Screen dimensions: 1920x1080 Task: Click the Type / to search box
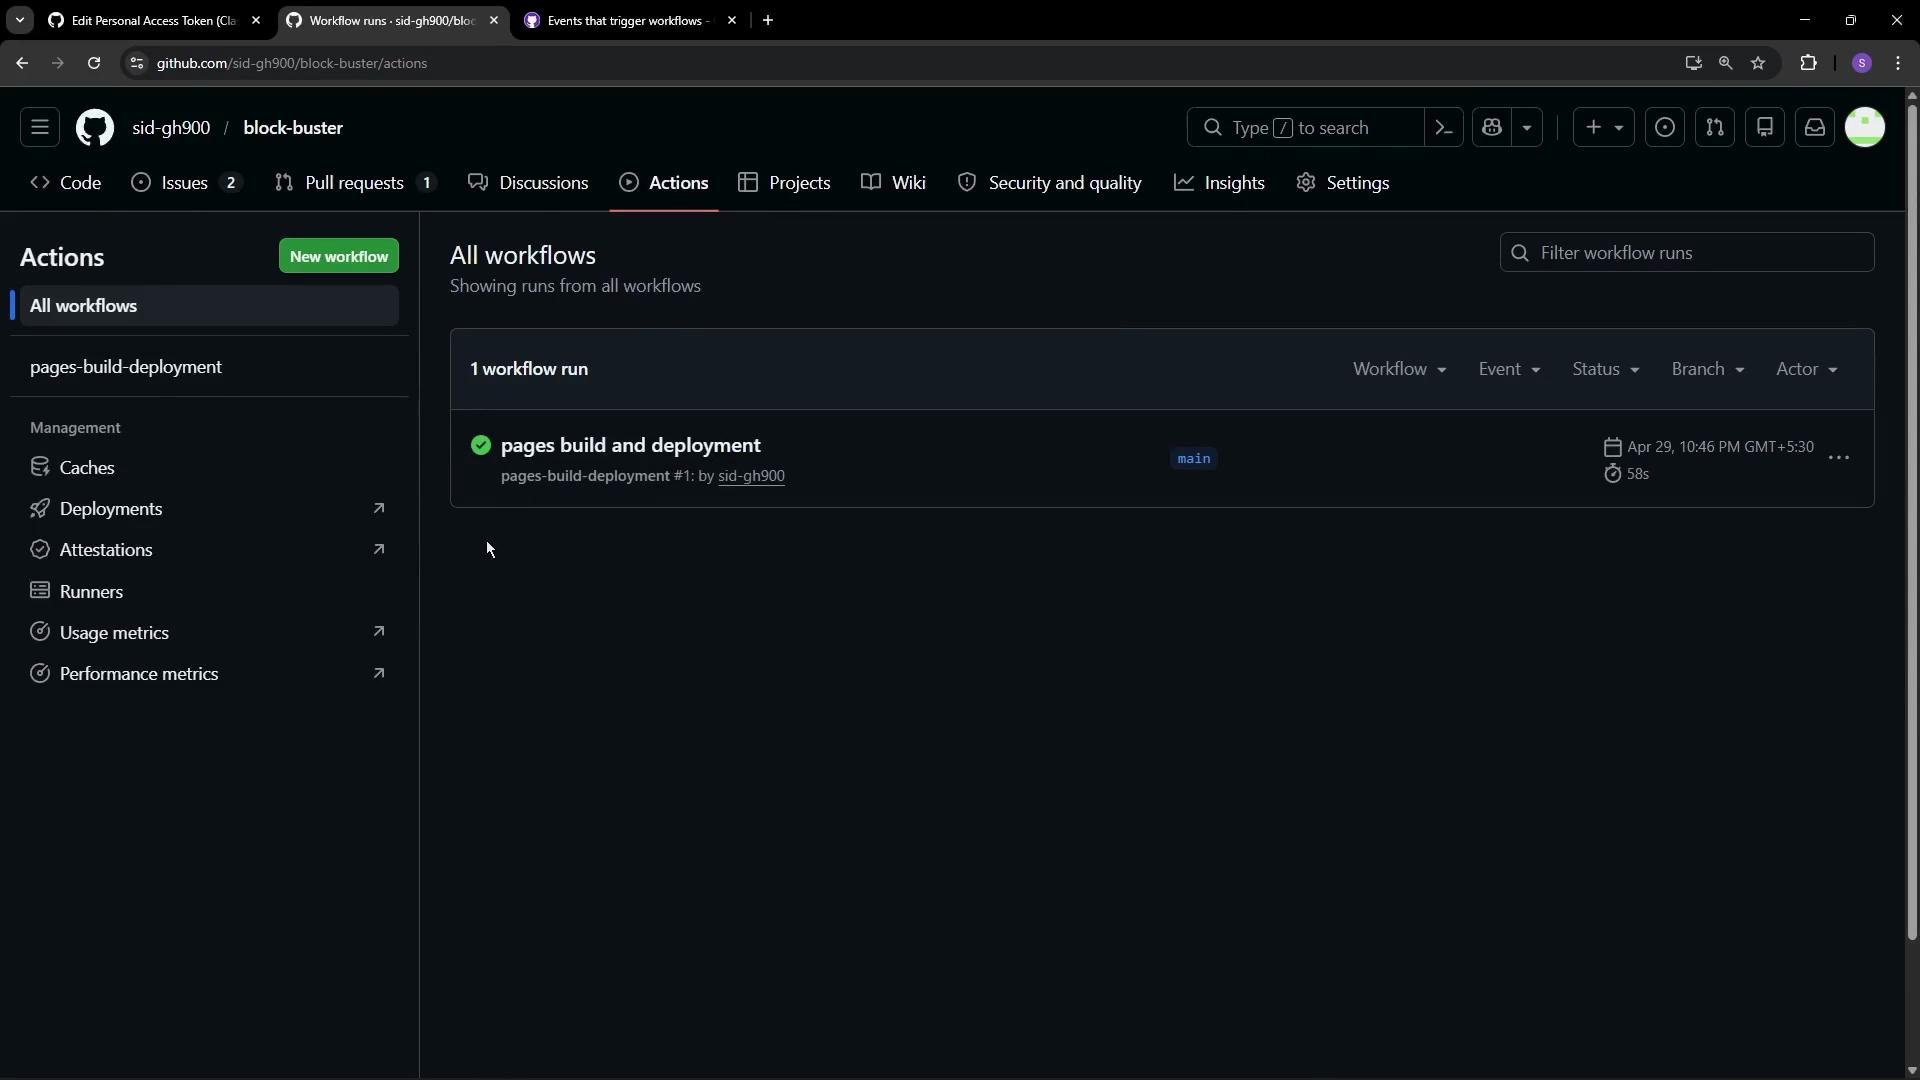(x=1305, y=128)
